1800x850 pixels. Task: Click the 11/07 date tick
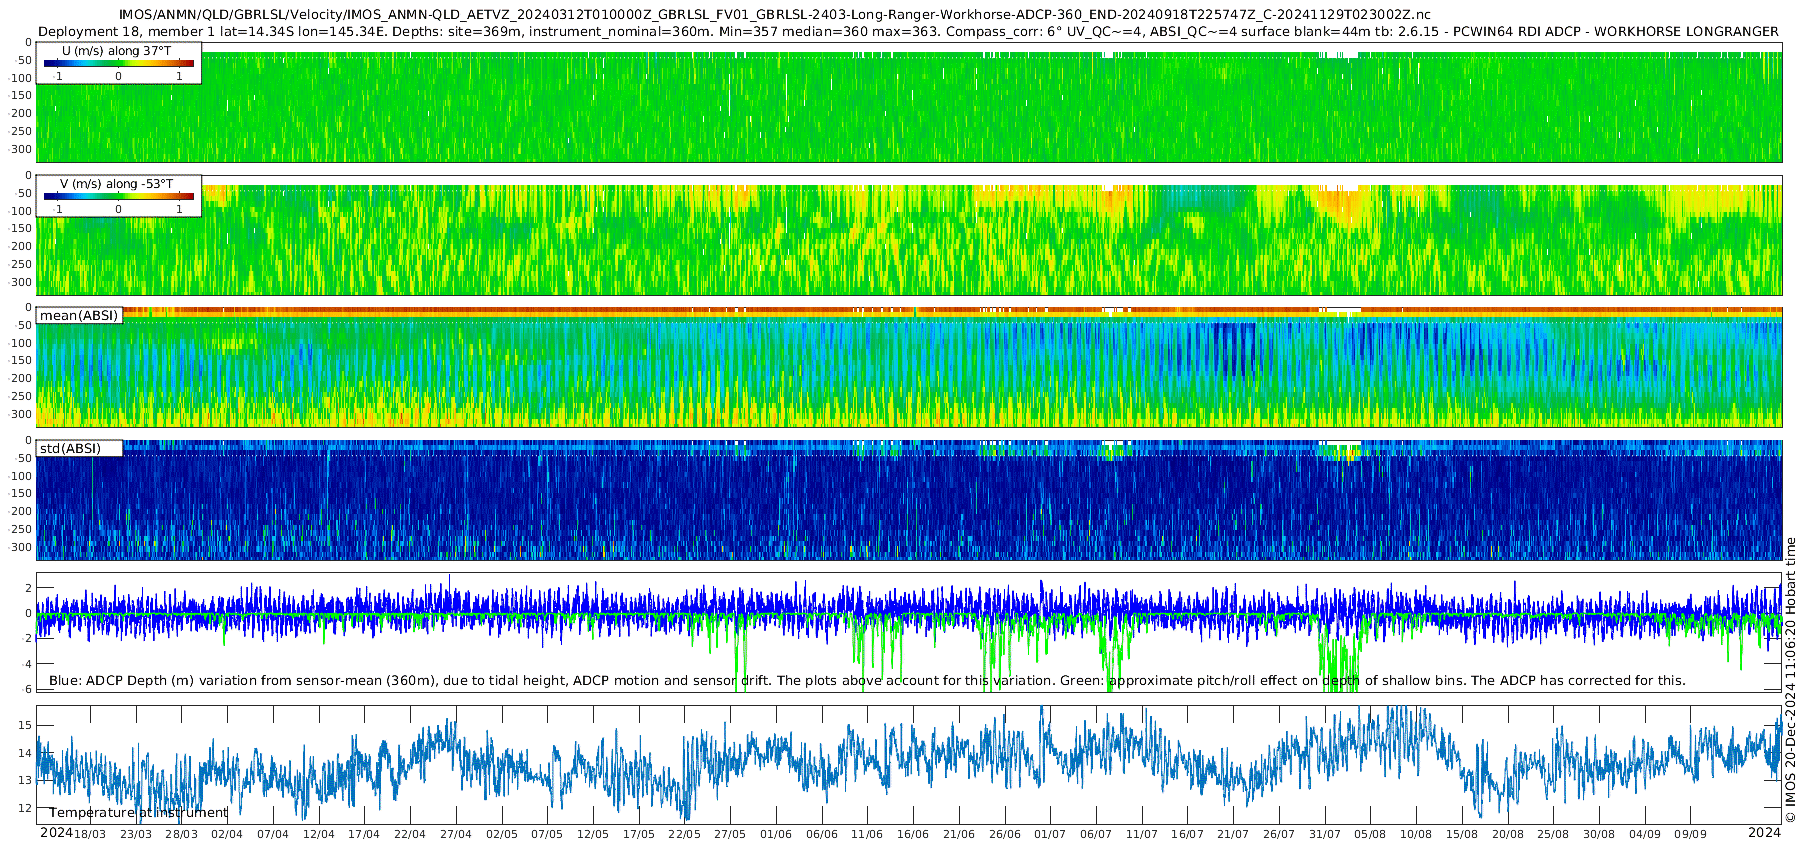pyautogui.click(x=1142, y=834)
